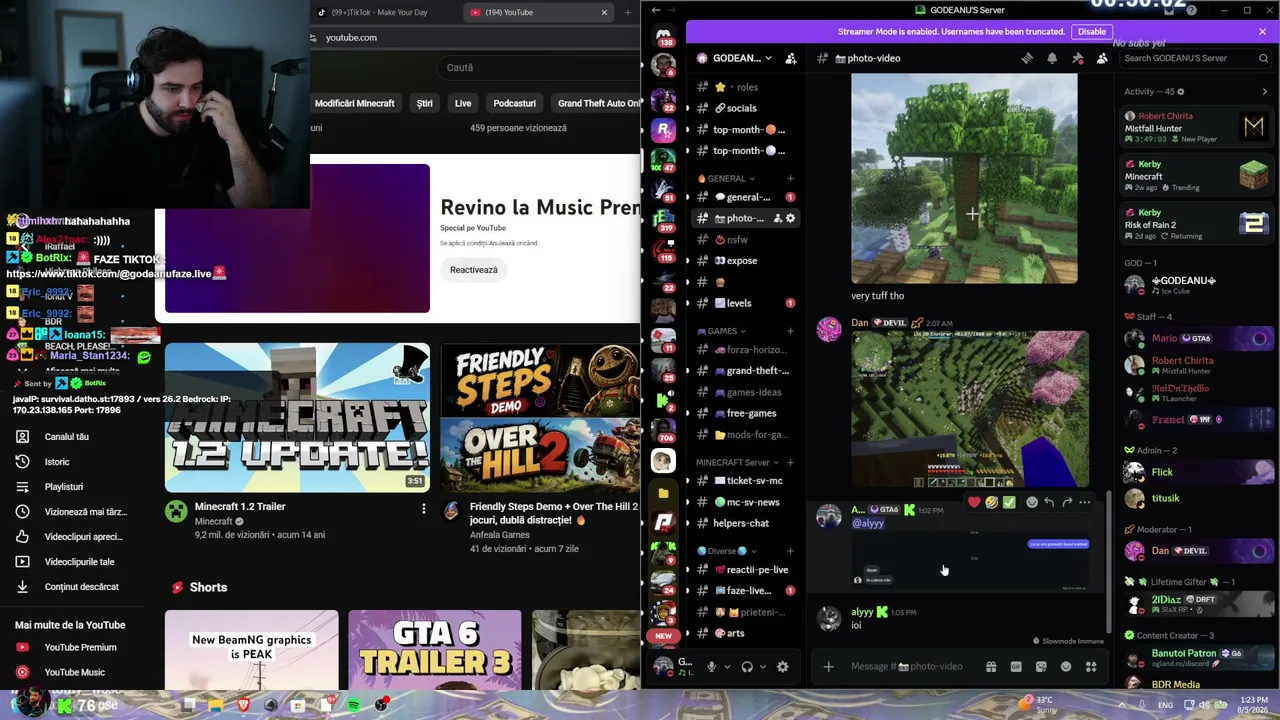This screenshot has height=720, width=1280.
Task: Mute the microphone in Discord
Action: [711, 667]
